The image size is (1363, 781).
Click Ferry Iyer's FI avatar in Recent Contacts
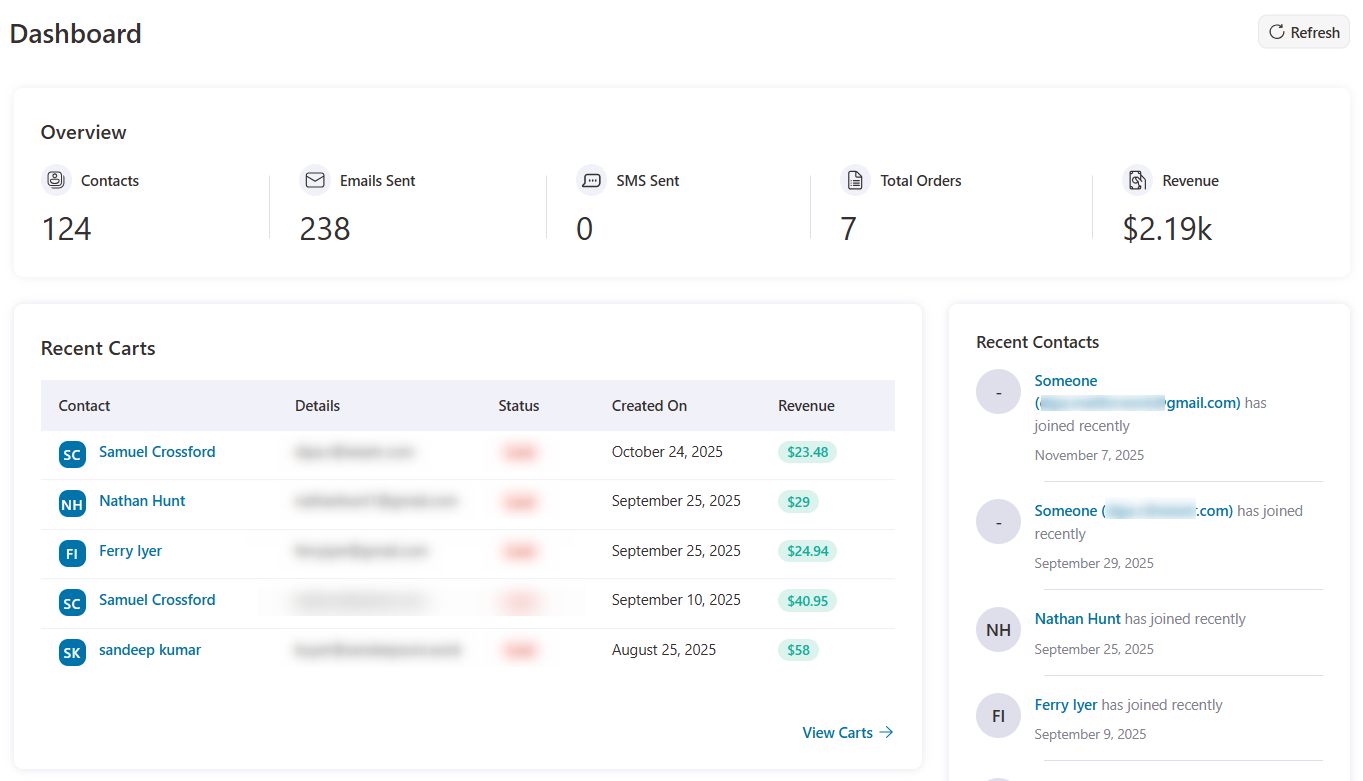tap(998, 715)
